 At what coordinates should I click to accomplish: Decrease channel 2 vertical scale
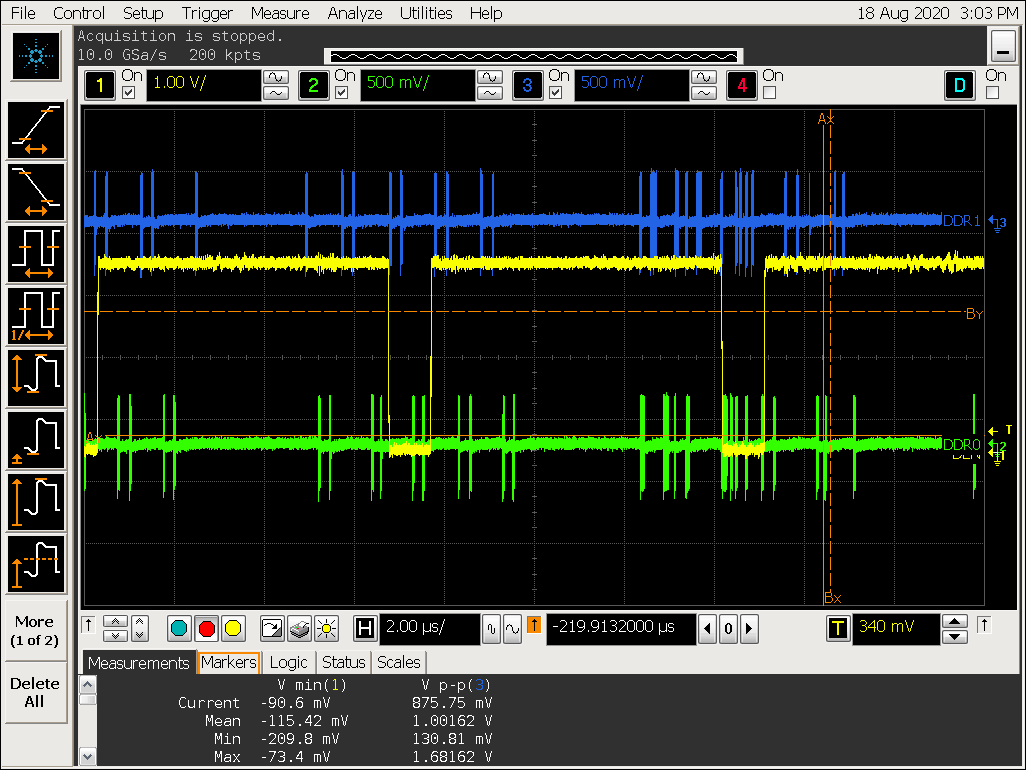[x=490, y=94]
